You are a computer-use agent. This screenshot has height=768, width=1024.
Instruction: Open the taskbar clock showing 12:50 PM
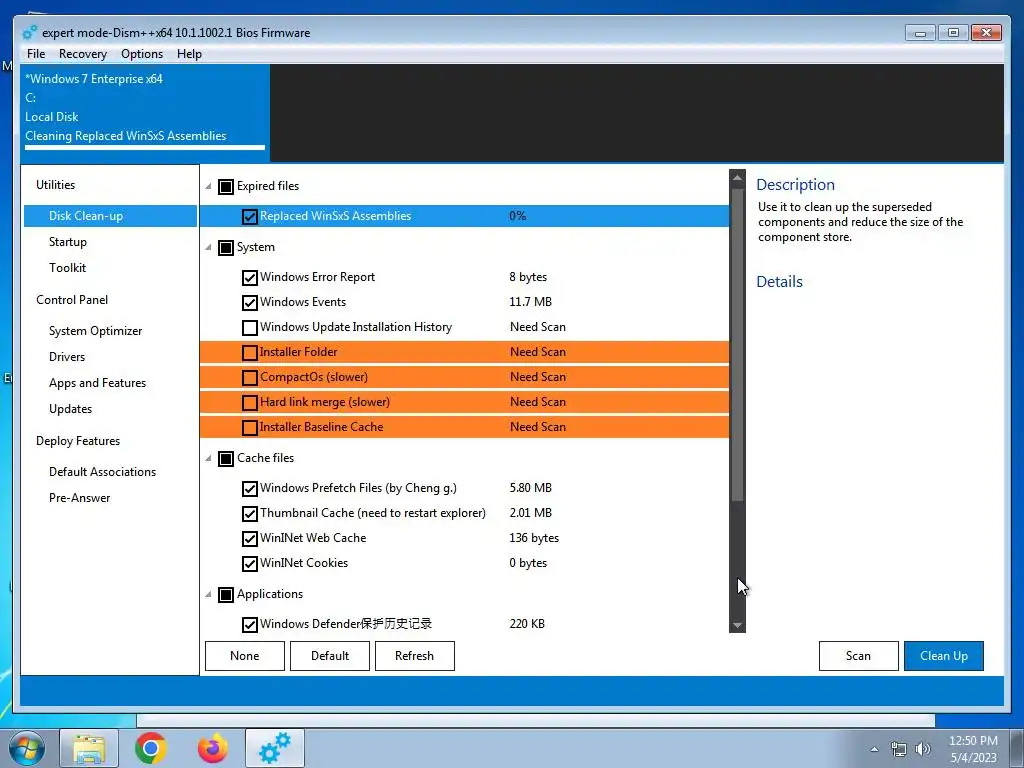click(x=973, y=749)
